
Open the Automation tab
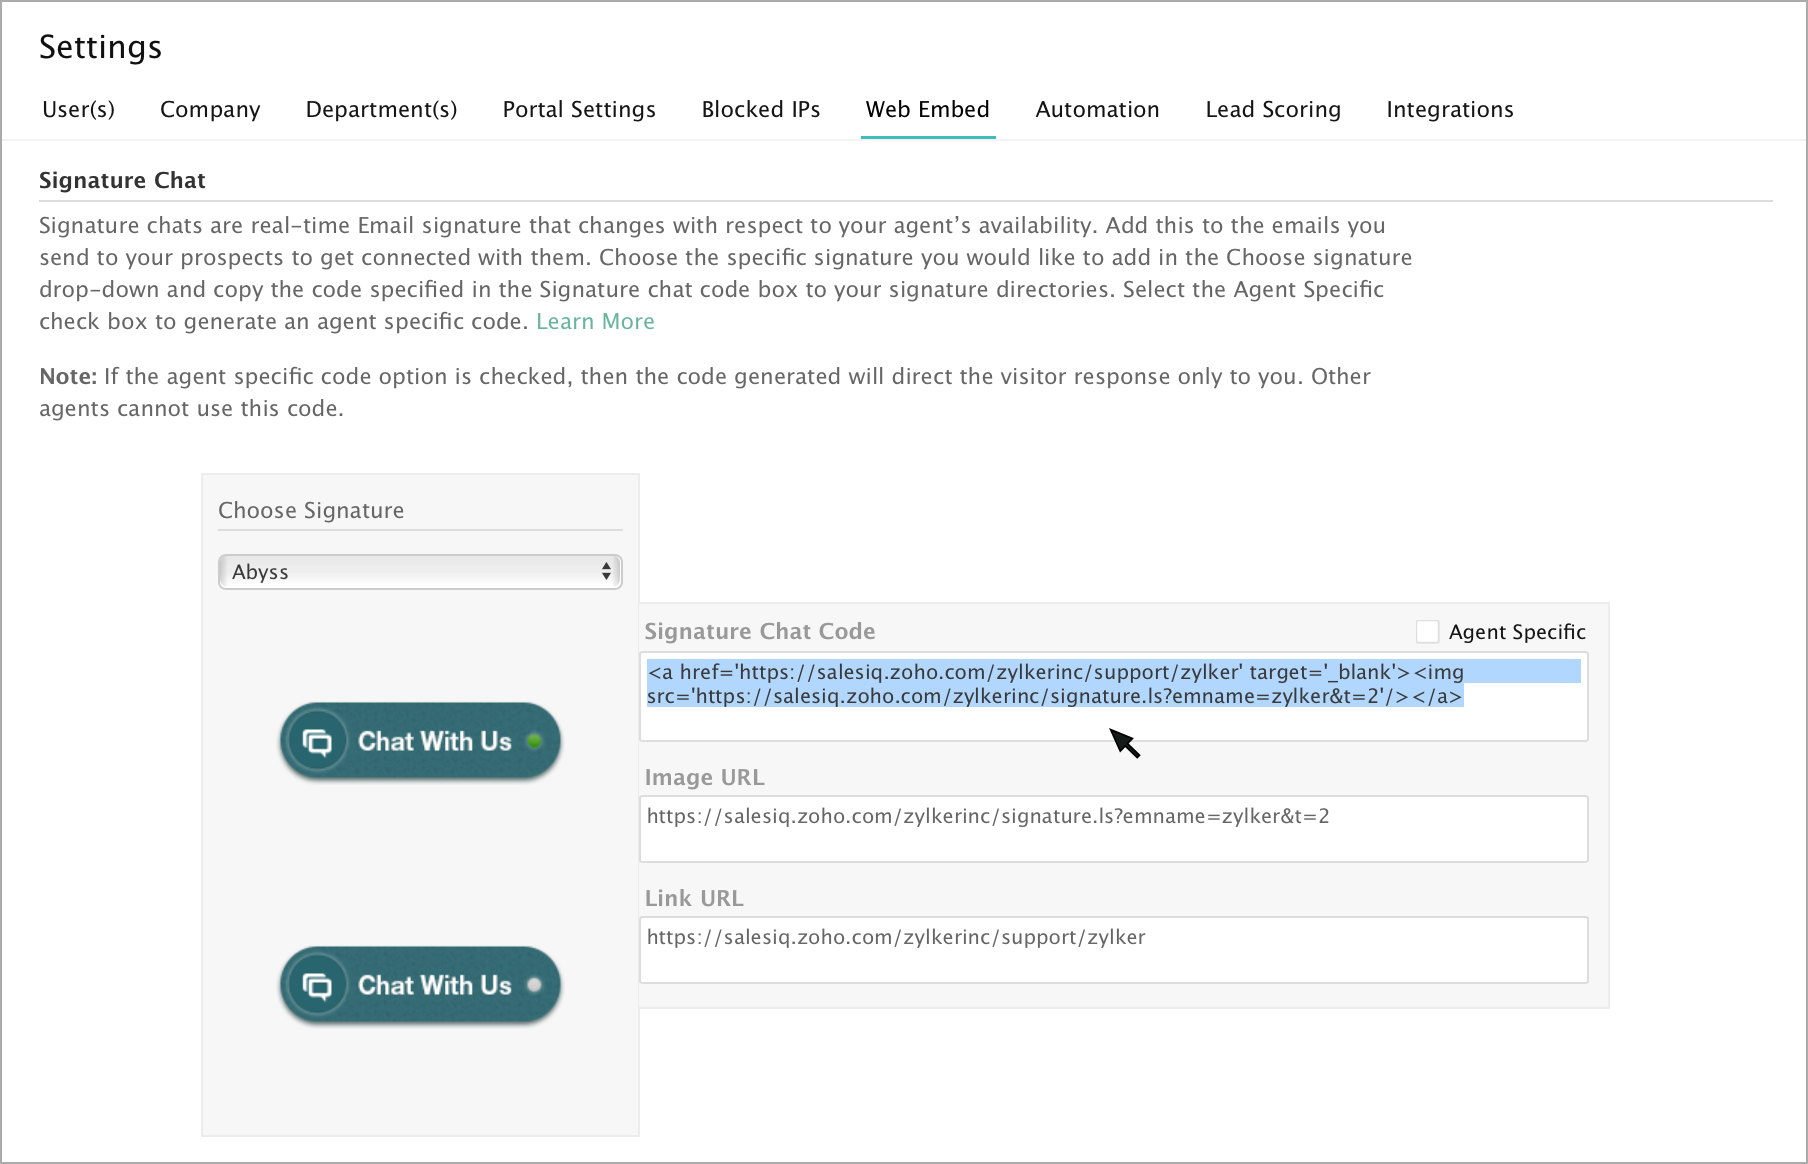pos(1097,109)
